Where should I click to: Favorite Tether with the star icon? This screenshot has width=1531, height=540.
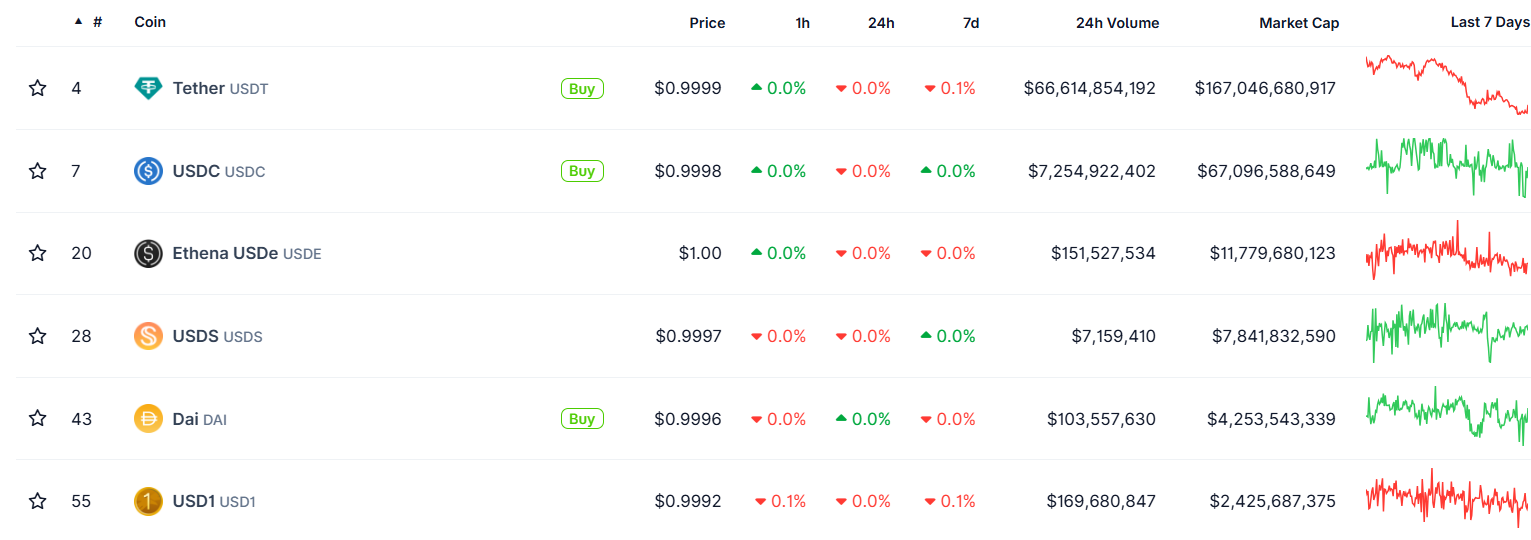pyautogui.click(x=38, y=88)
